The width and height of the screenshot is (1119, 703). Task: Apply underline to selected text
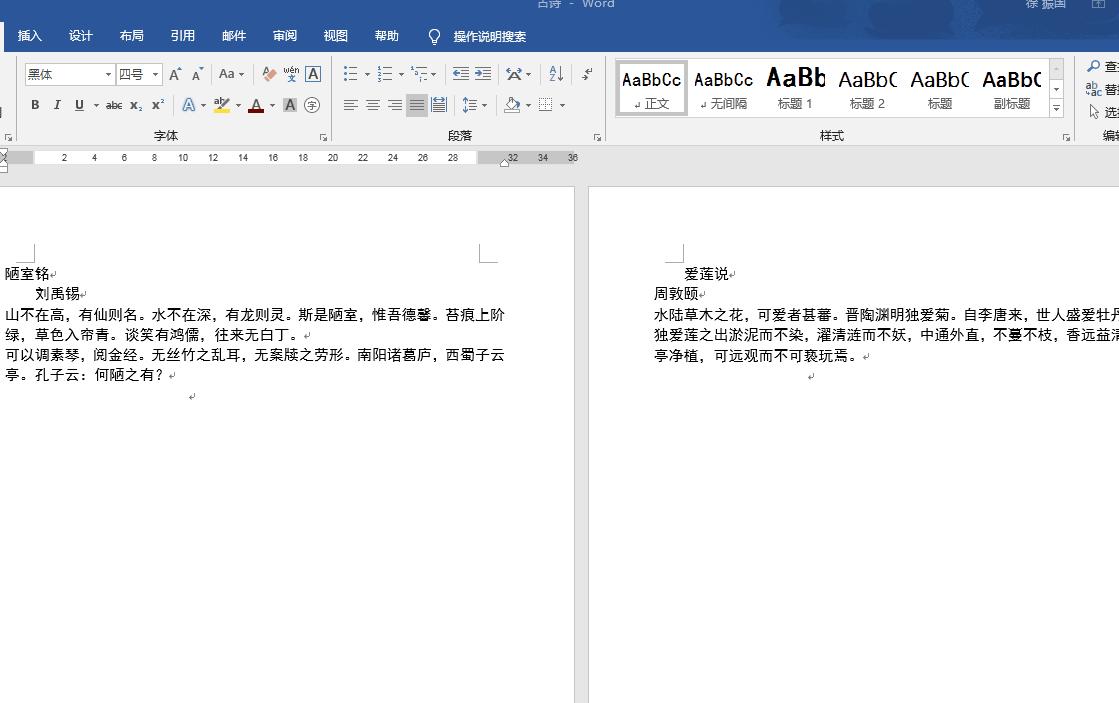click(77, 104)
